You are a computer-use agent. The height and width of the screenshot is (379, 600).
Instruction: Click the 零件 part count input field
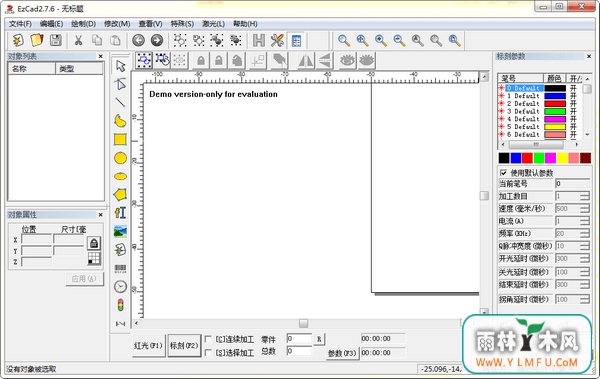(x=299, y=338)
